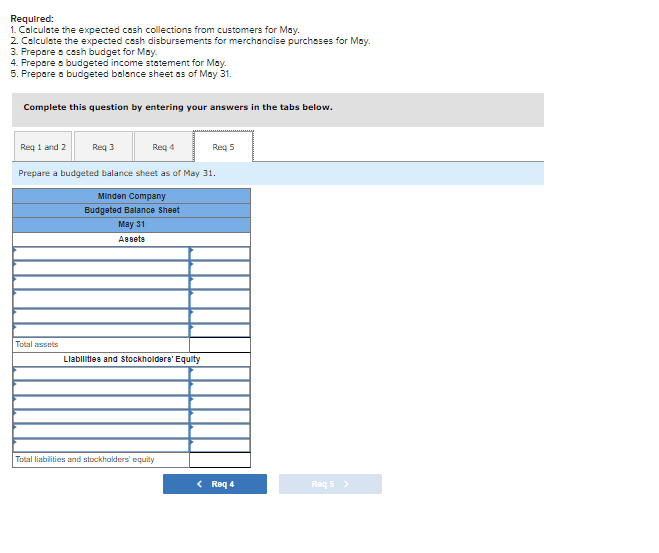Click the sixth asset amount field
Screen dimensions: 659x553
[x=220, y=330]
